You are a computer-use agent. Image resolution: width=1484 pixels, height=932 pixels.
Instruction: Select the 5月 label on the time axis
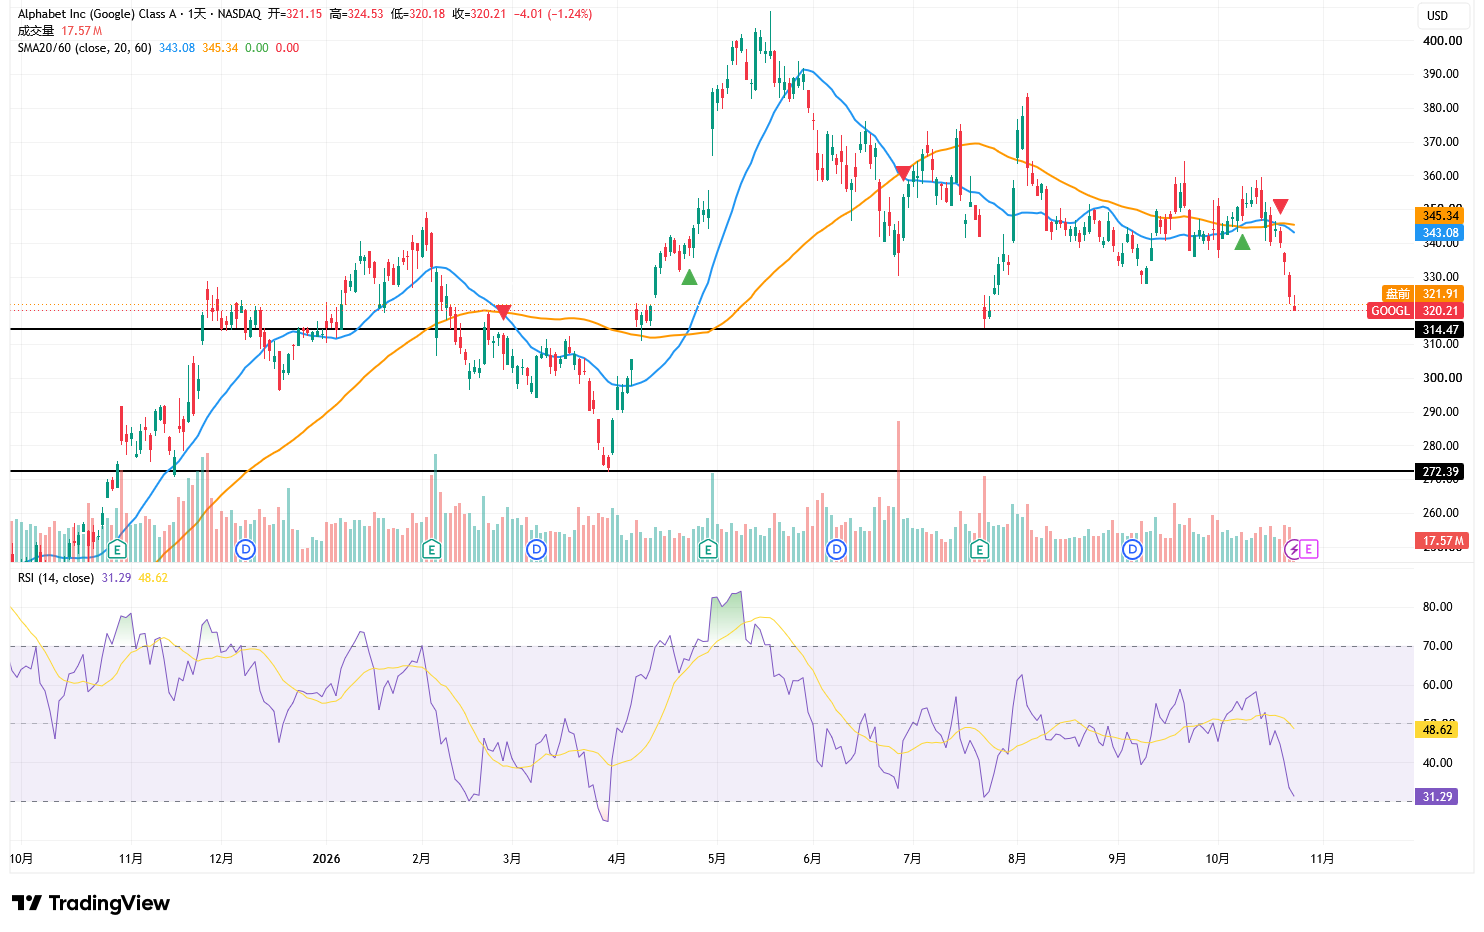point(716,859)
